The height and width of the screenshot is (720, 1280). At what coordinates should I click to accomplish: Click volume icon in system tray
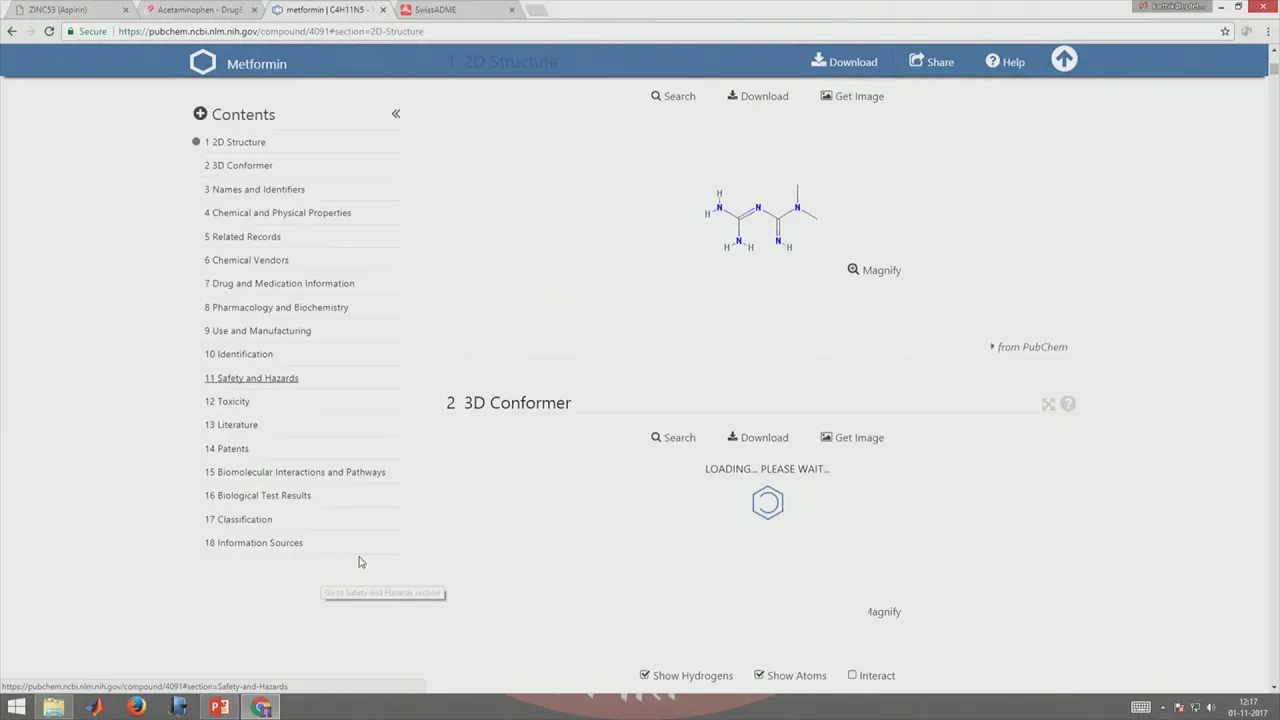pos(1211,708)
